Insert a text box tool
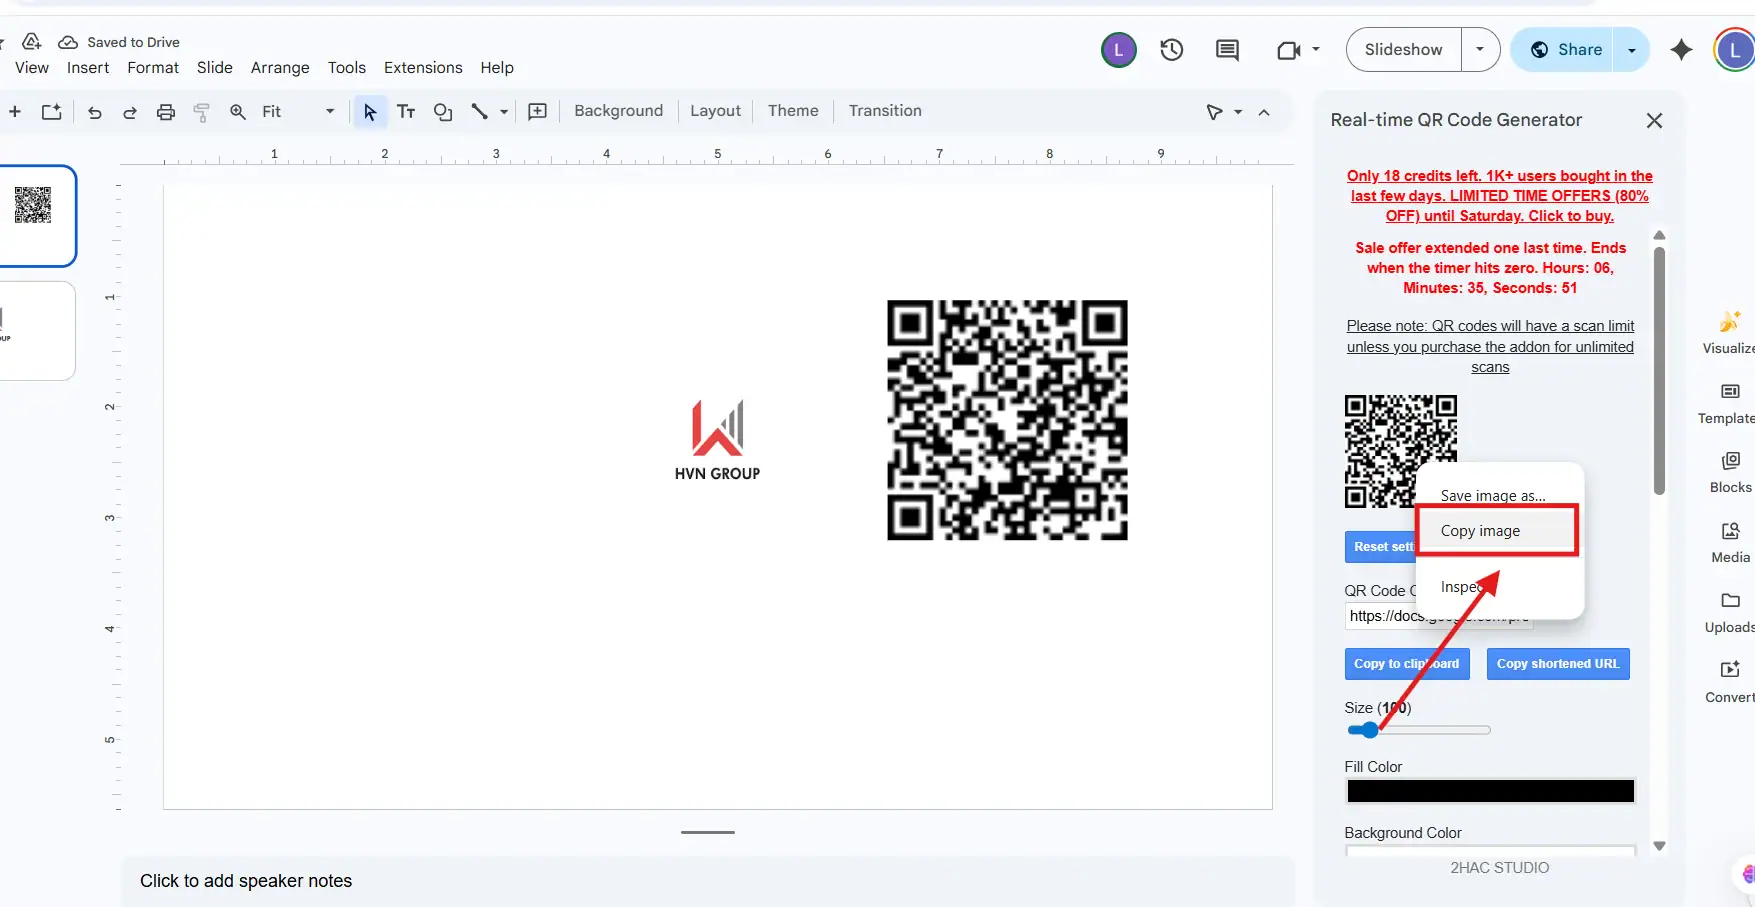Image resolution: width=1755 pixels, height=907 pixels. point(406,112)
